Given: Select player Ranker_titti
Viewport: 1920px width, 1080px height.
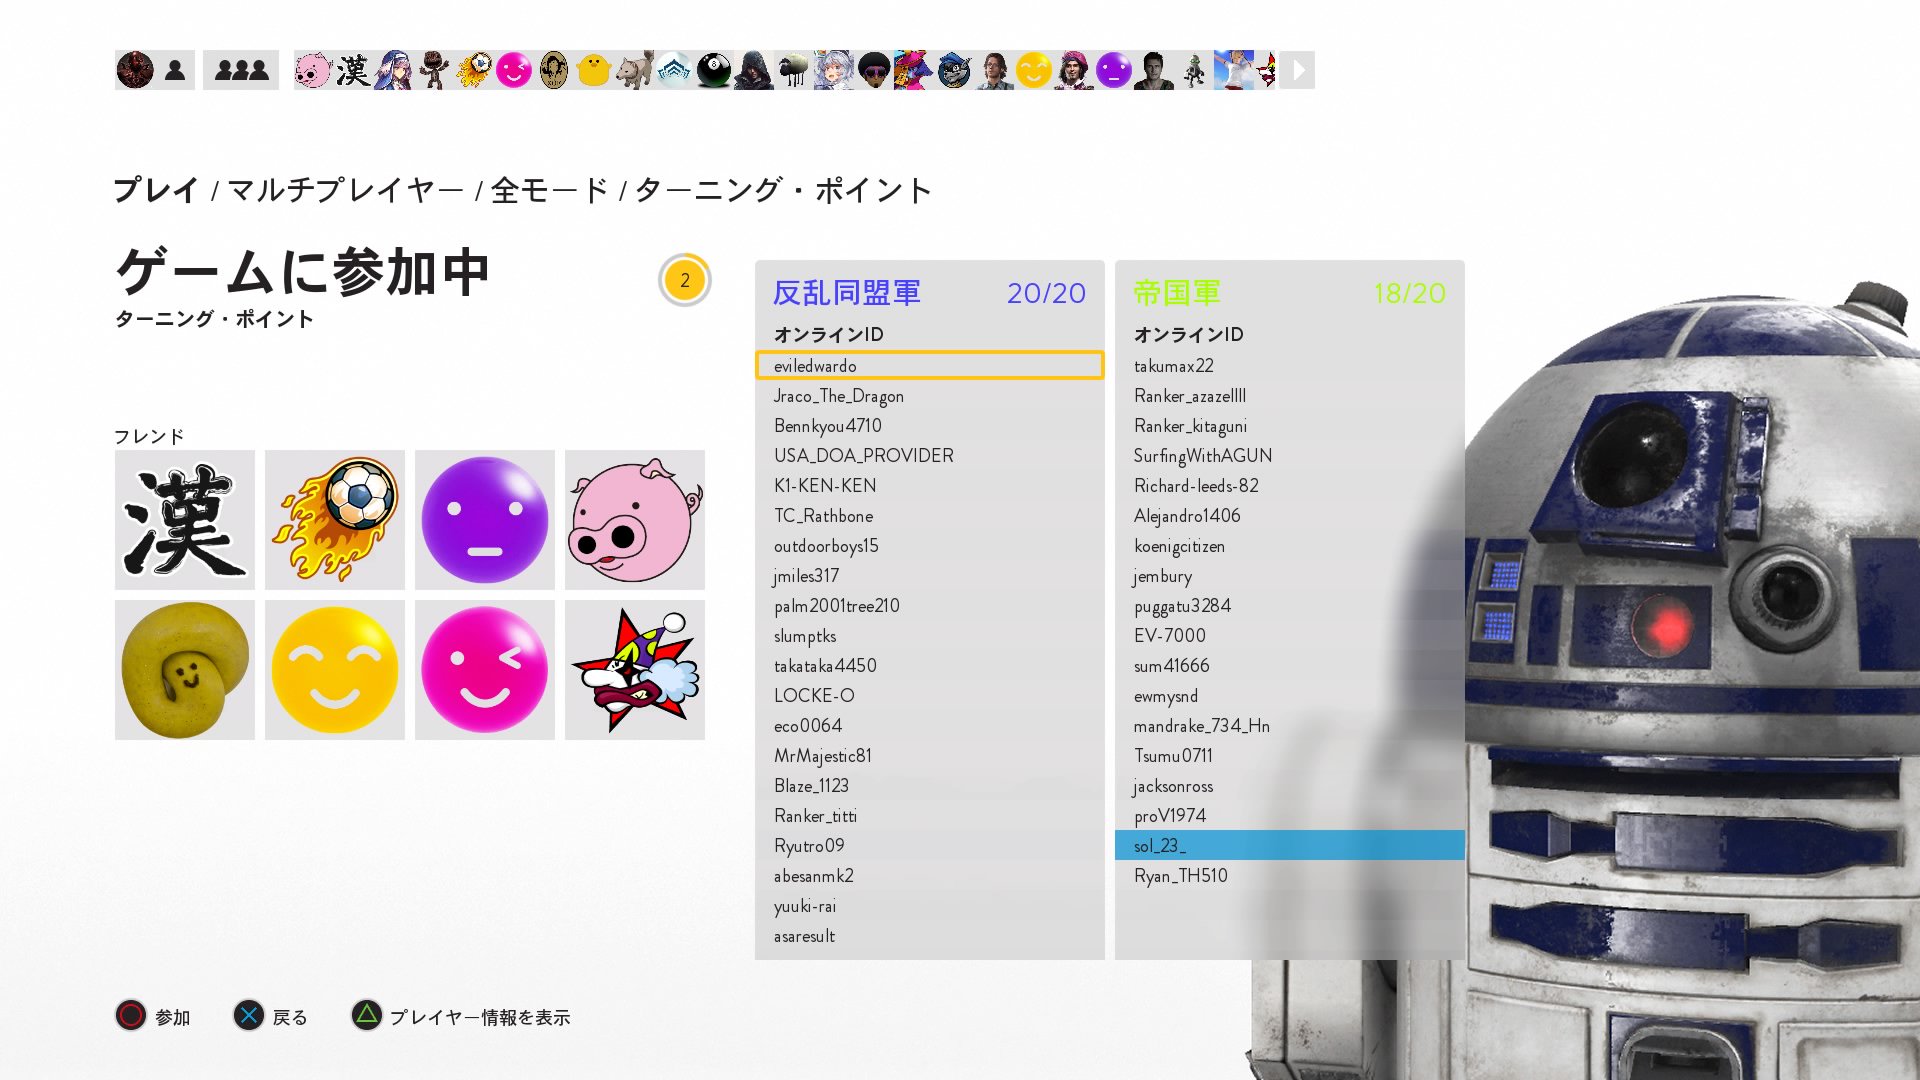Looking at the screenshot, I should 930,816.
